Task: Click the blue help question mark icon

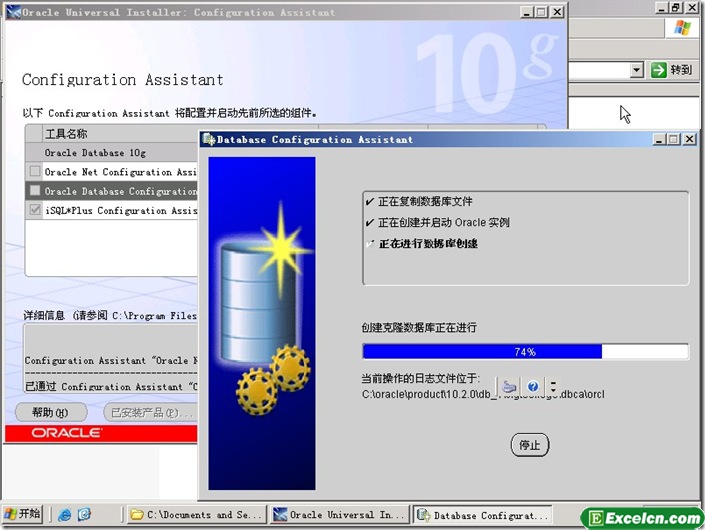Action: click(533, 387)
